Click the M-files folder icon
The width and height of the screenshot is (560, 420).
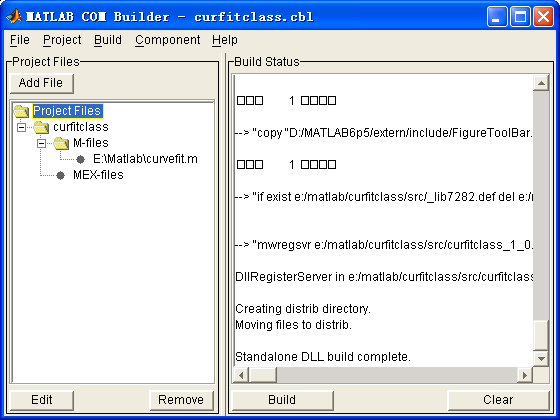click(x=61, y=143)
